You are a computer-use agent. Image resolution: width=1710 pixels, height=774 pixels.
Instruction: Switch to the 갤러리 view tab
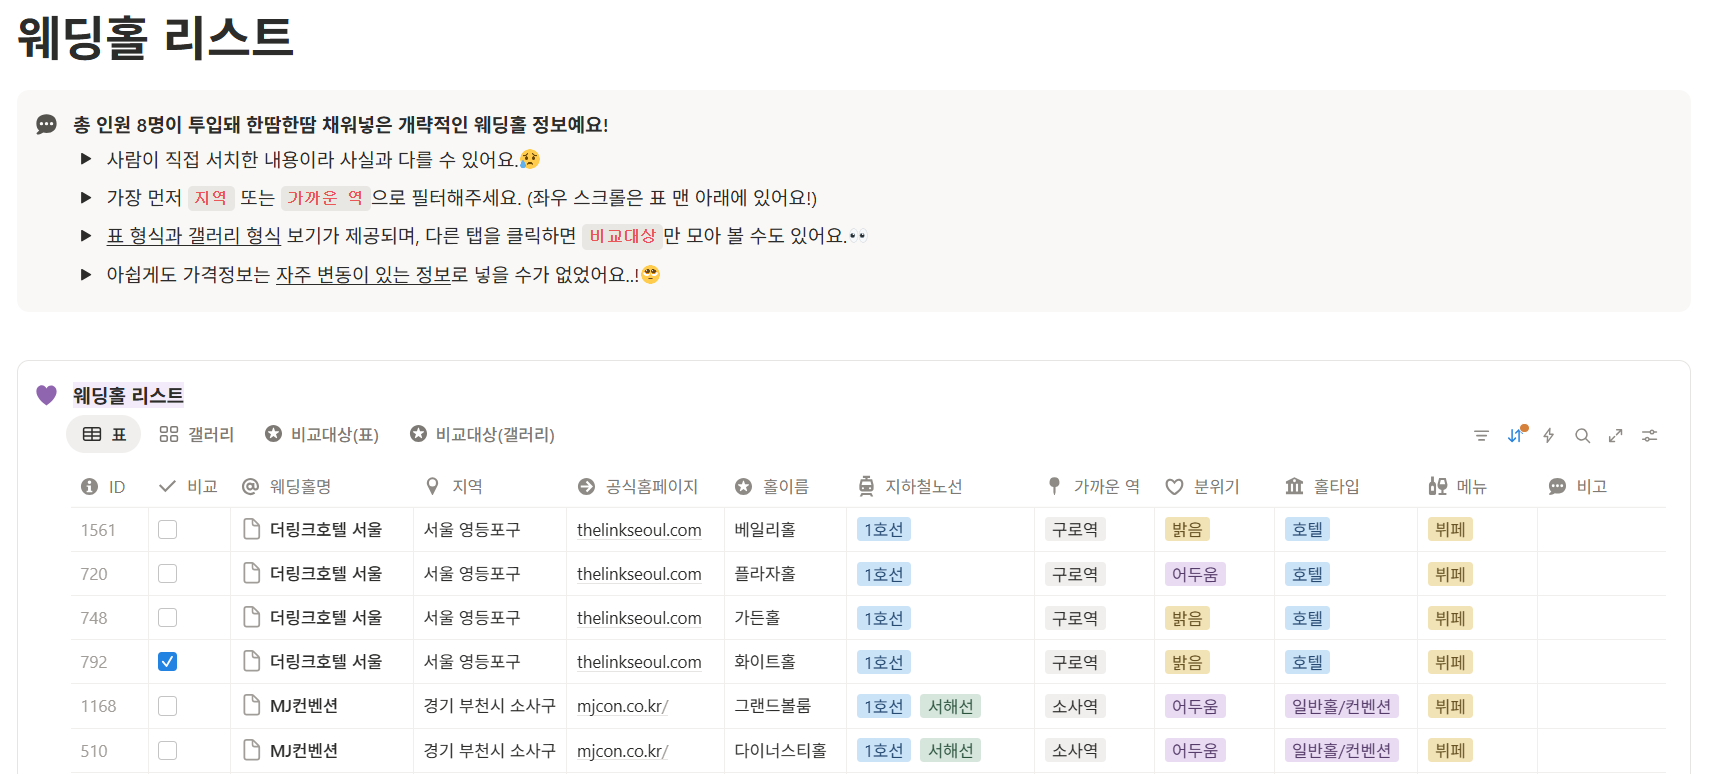click(196, 434)
